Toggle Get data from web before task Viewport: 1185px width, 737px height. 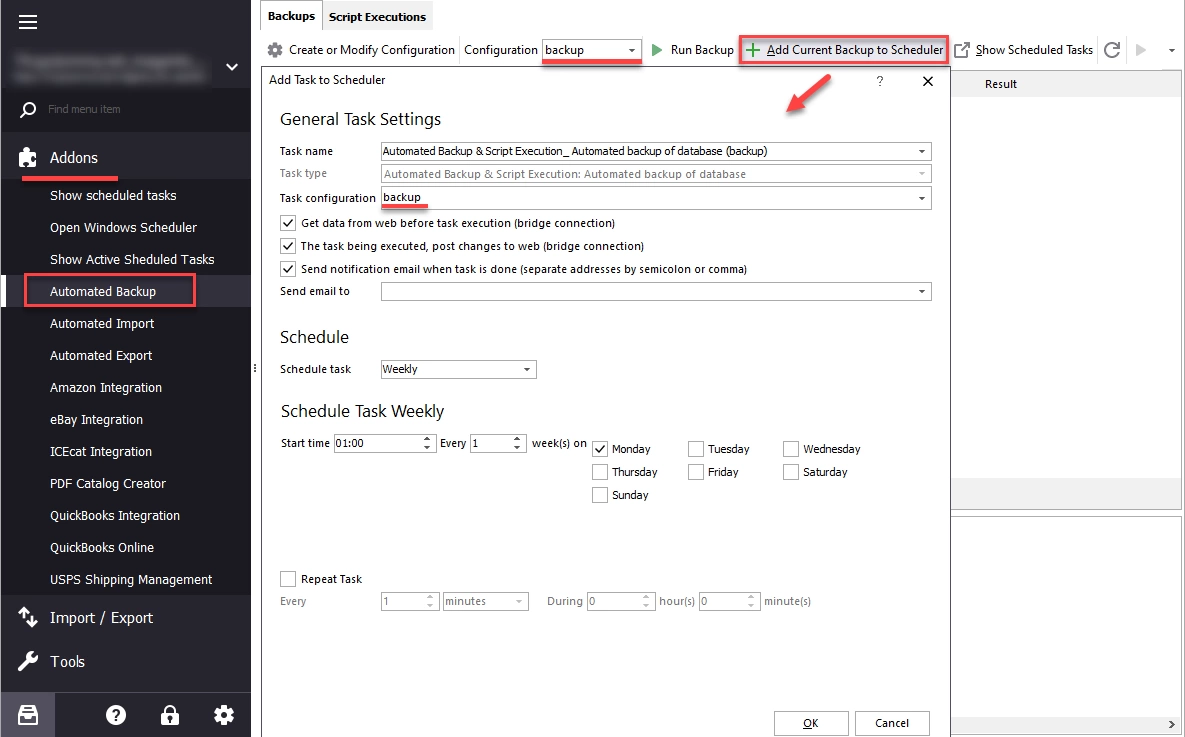[x=288, y=223]
